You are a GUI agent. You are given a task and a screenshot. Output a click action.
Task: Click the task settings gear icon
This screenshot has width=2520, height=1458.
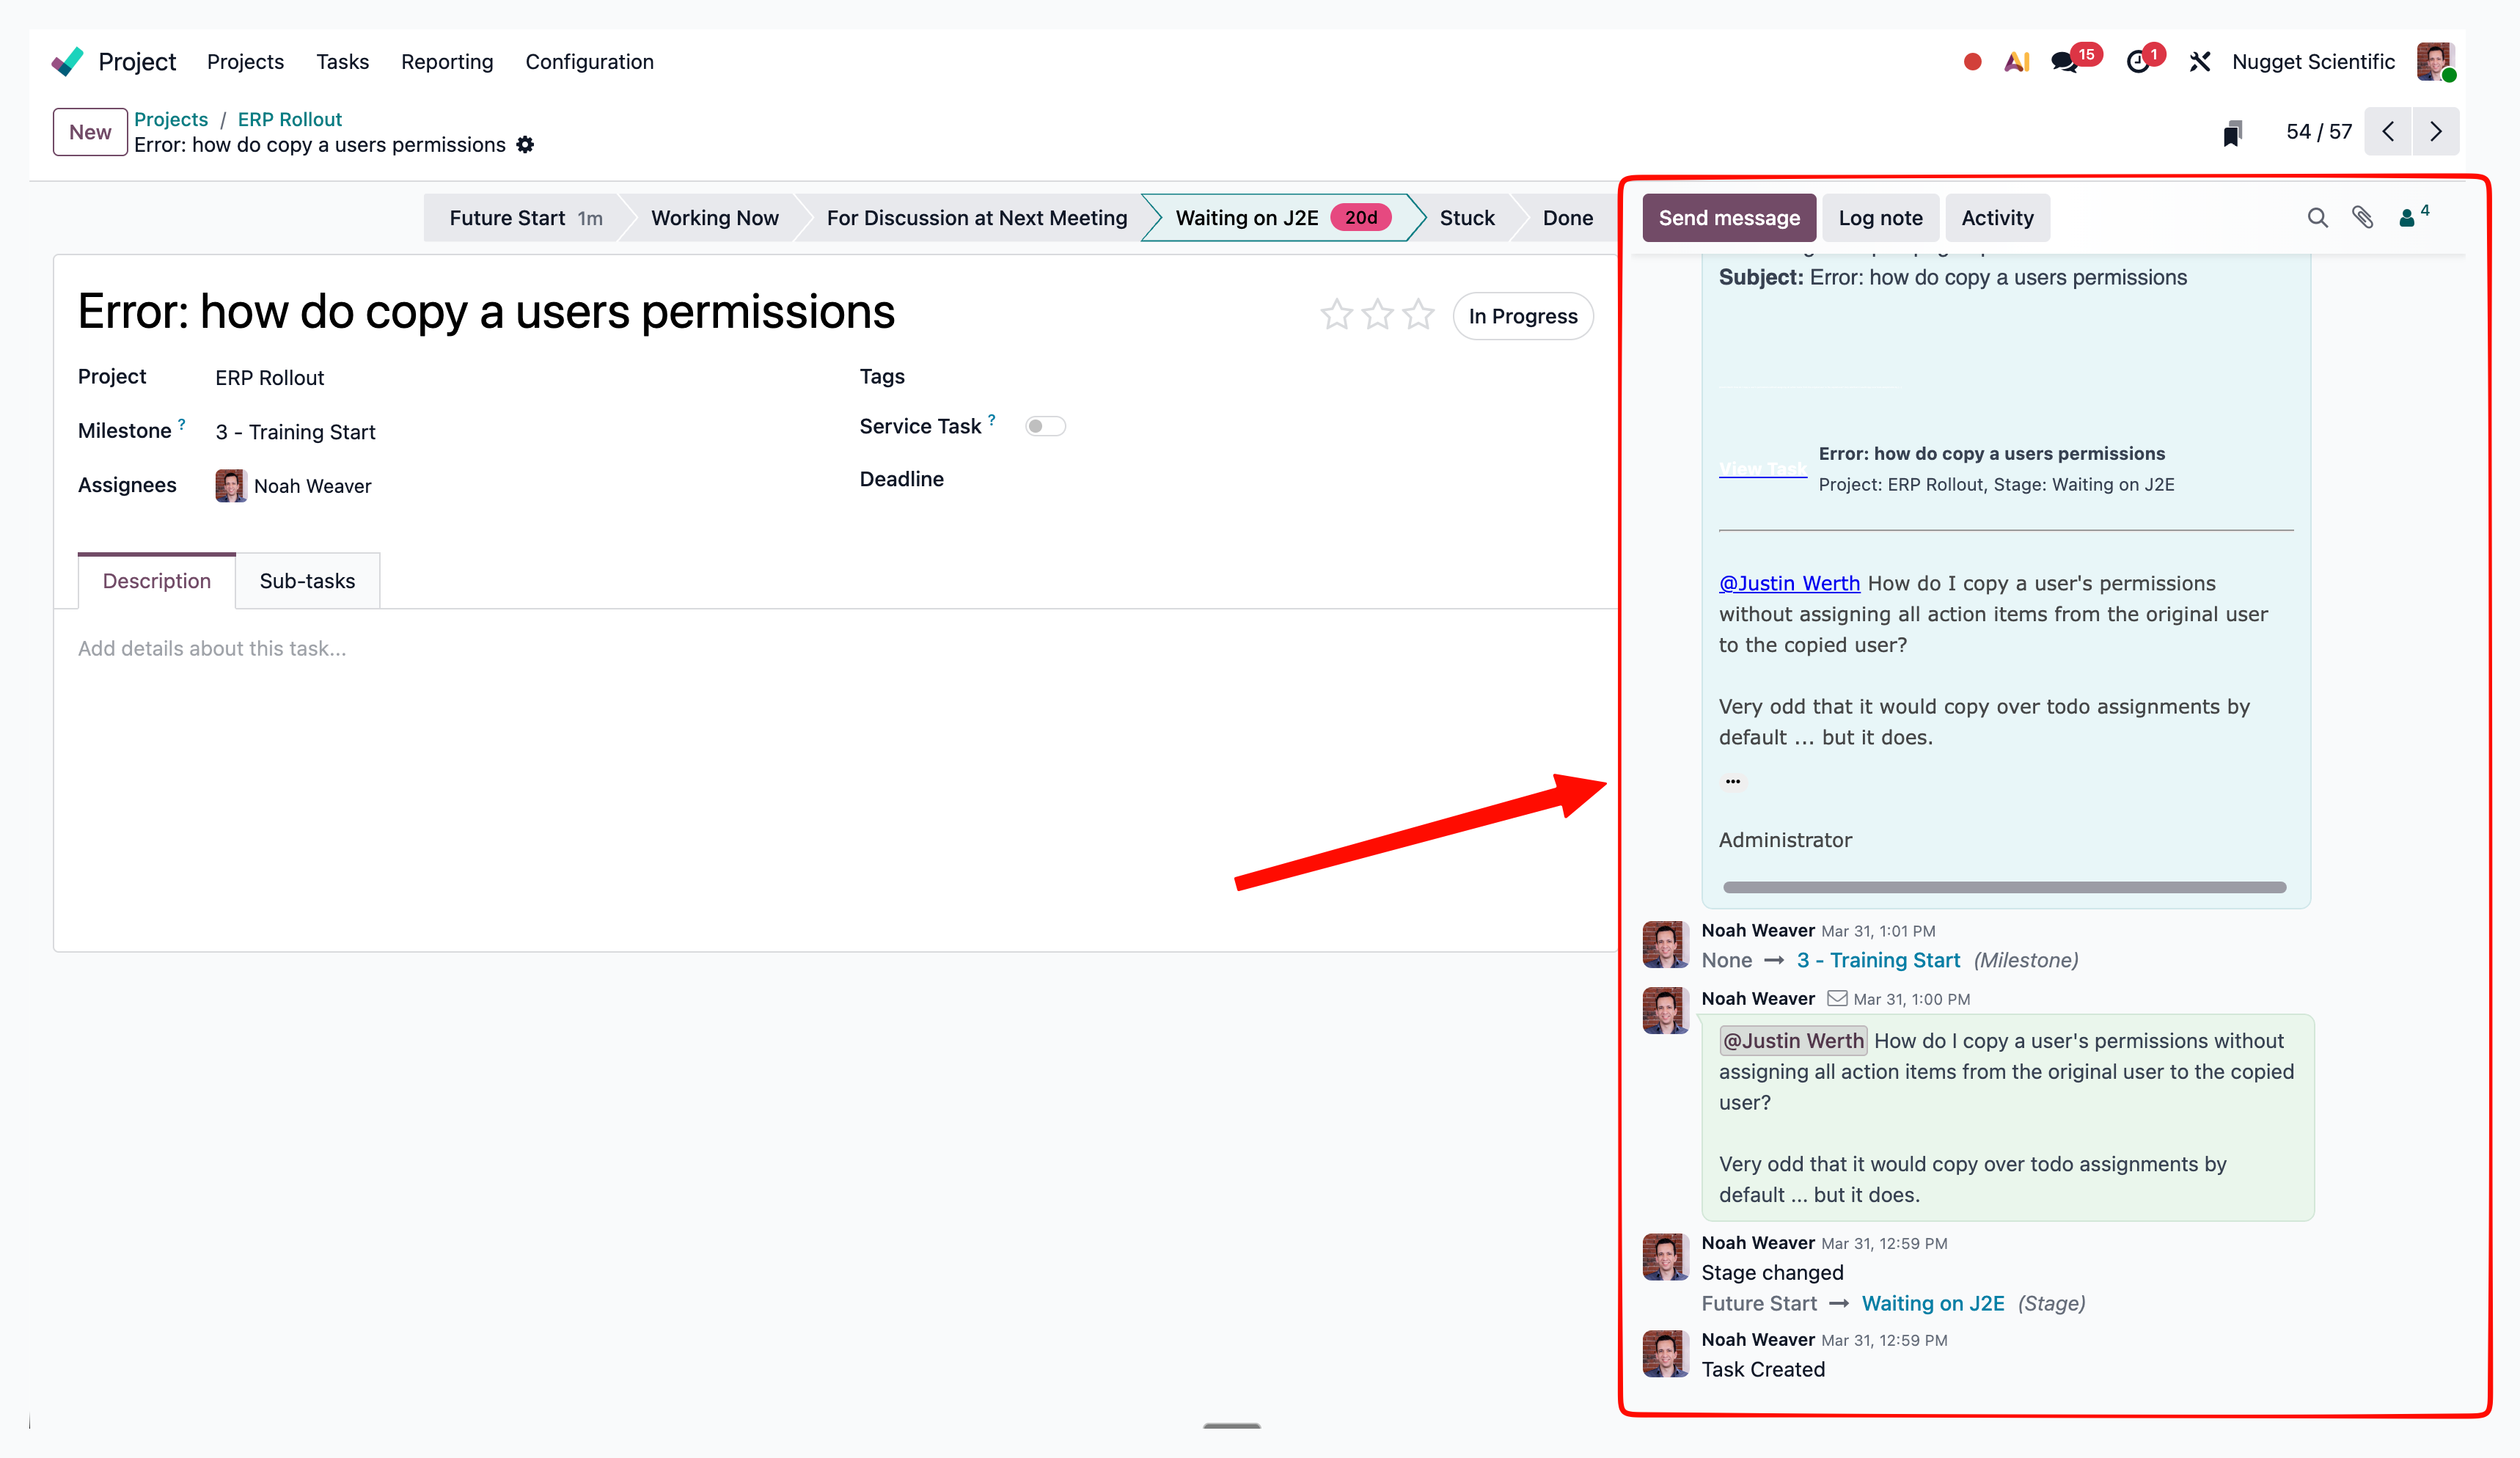pyautogui.click(x=526, y=145)
